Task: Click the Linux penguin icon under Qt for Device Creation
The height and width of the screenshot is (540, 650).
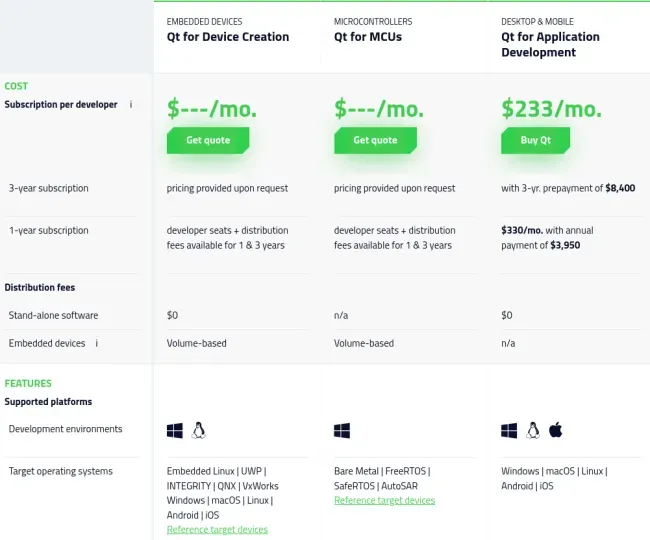Action: click(199, 430)
